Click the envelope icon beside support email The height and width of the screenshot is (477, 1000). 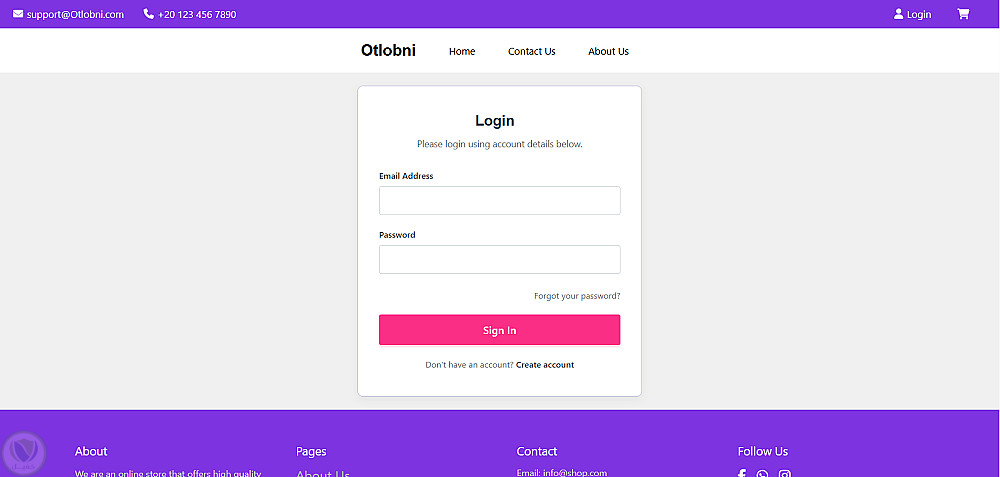point(18,14)
